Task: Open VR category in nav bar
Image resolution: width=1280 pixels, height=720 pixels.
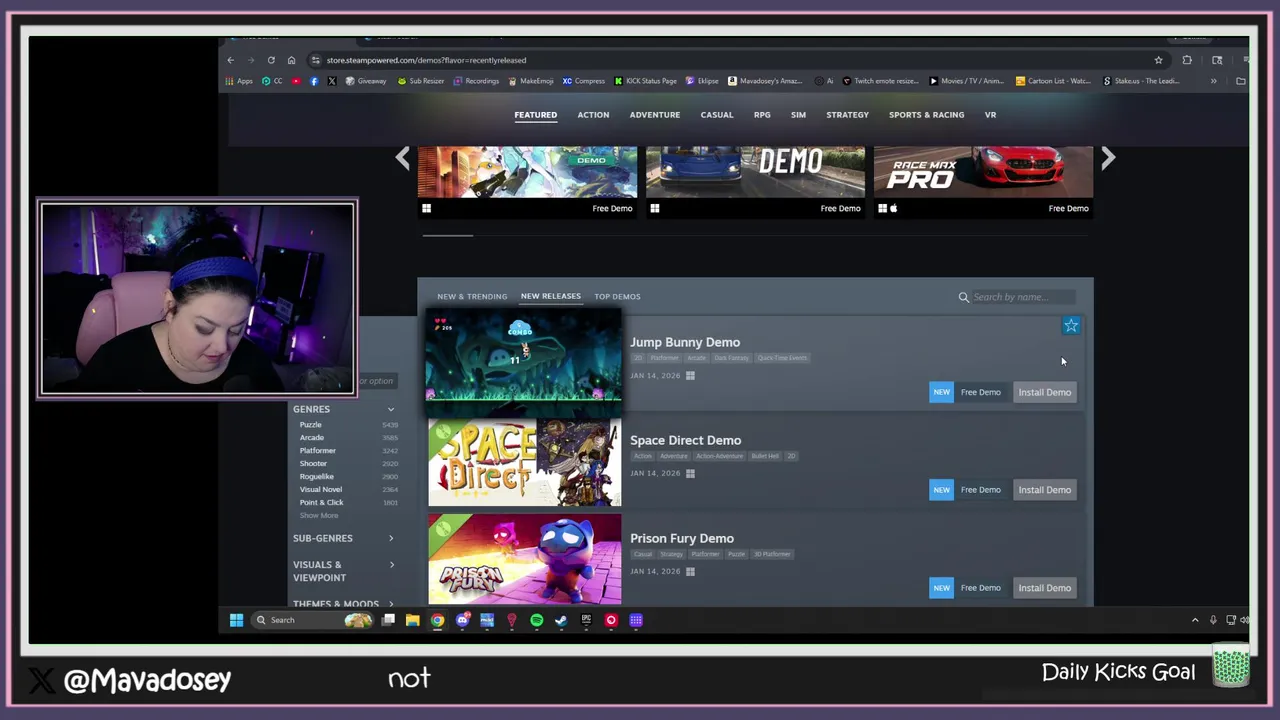Action: [x=990, y=115]
